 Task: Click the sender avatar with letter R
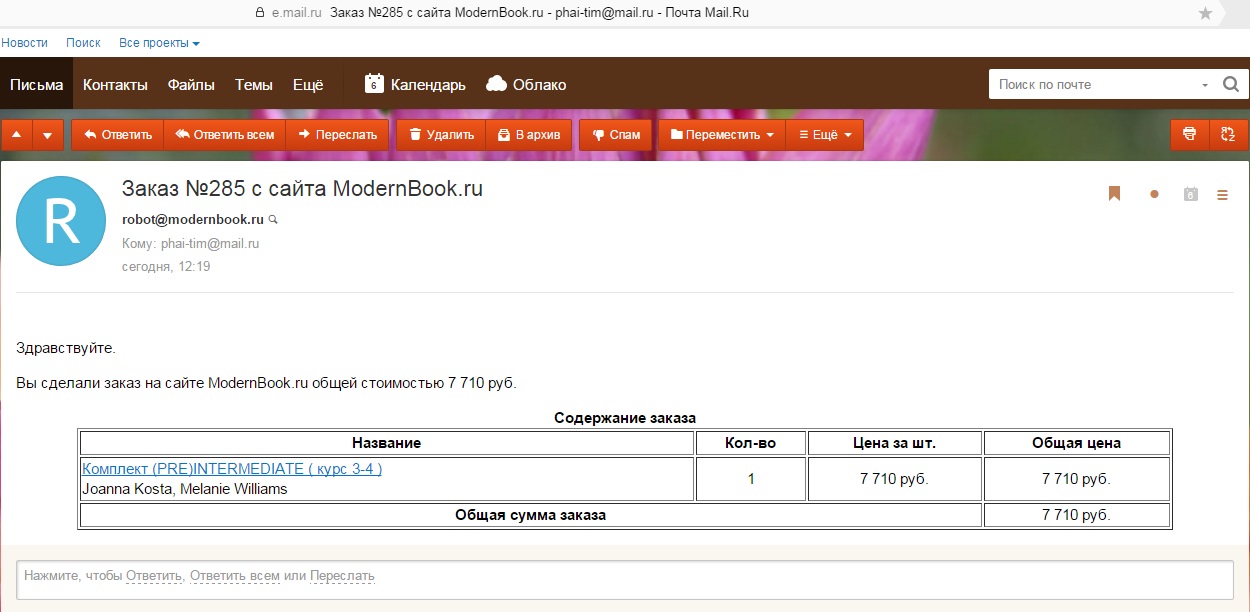[61, 221]
